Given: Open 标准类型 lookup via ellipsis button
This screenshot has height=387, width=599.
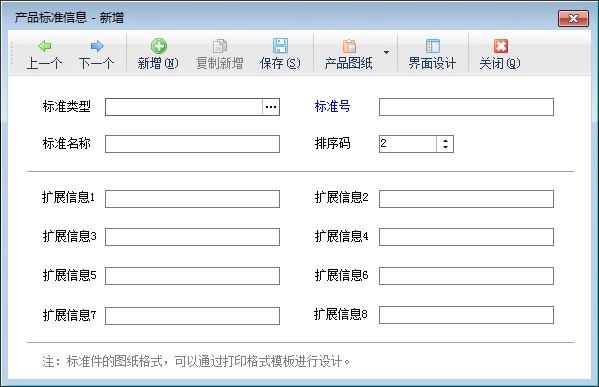Looking at the screenshot, I should (x=271, y=107).
